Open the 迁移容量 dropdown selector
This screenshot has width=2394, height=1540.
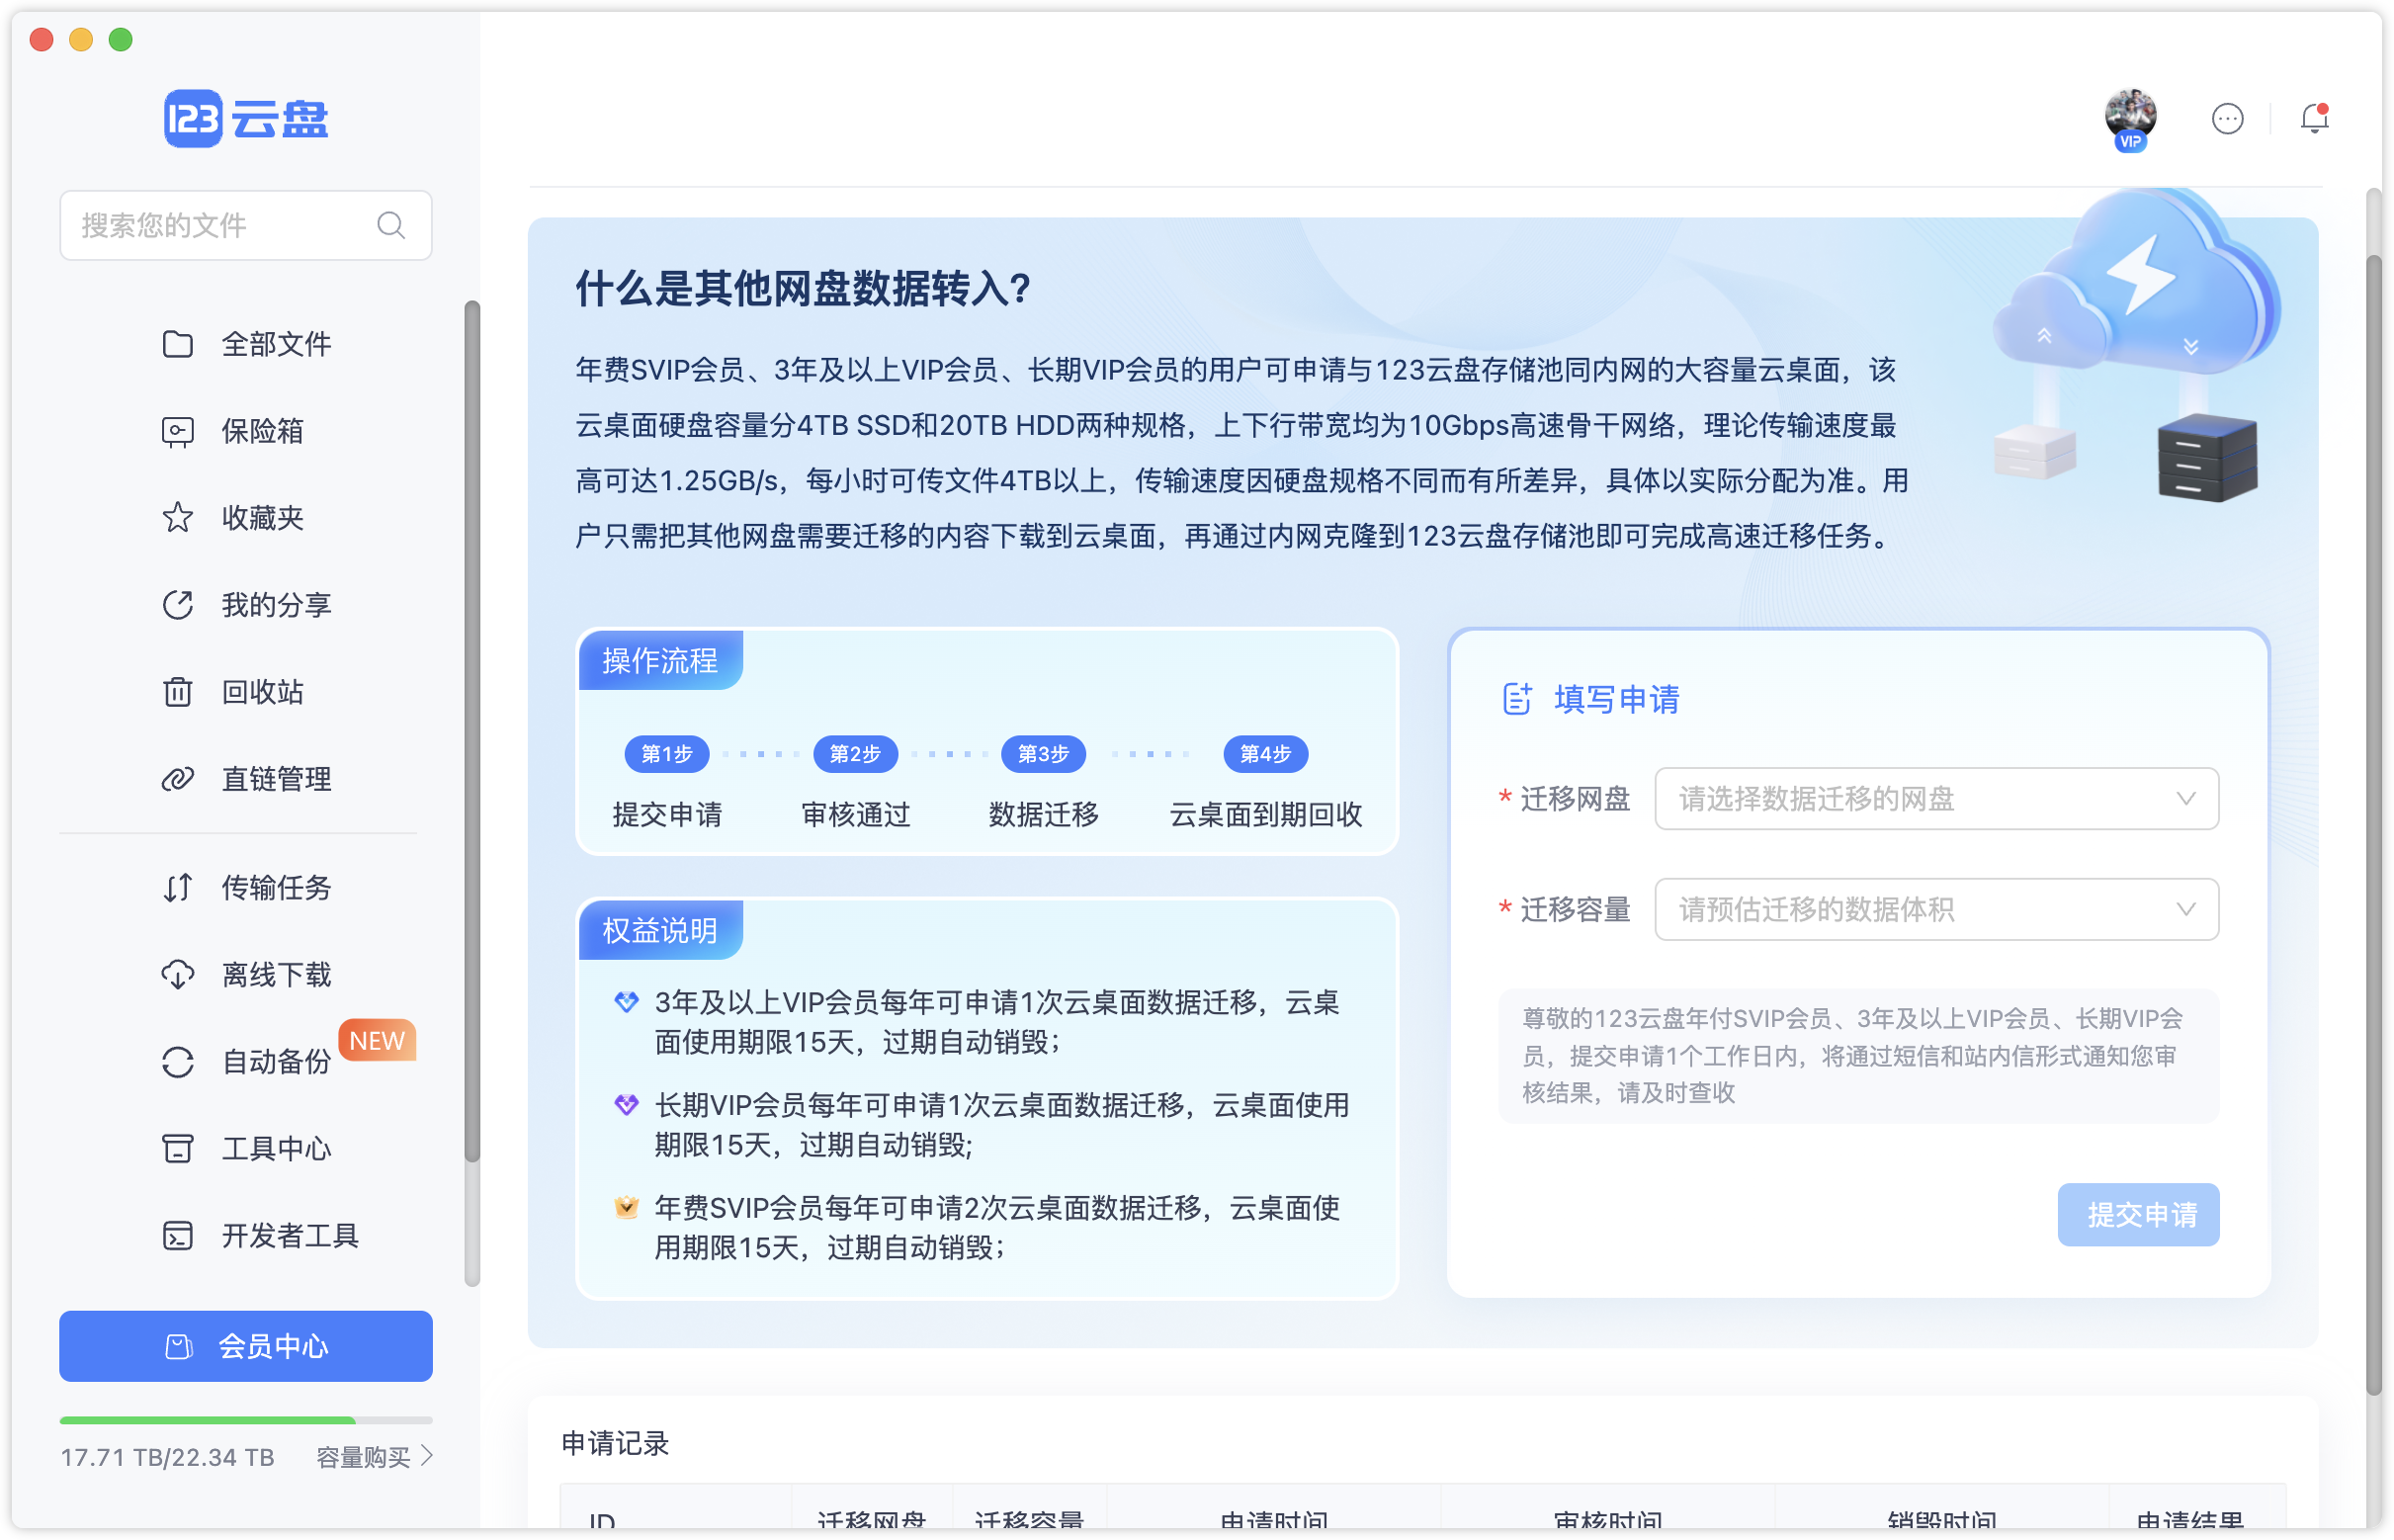[1936, 909]
